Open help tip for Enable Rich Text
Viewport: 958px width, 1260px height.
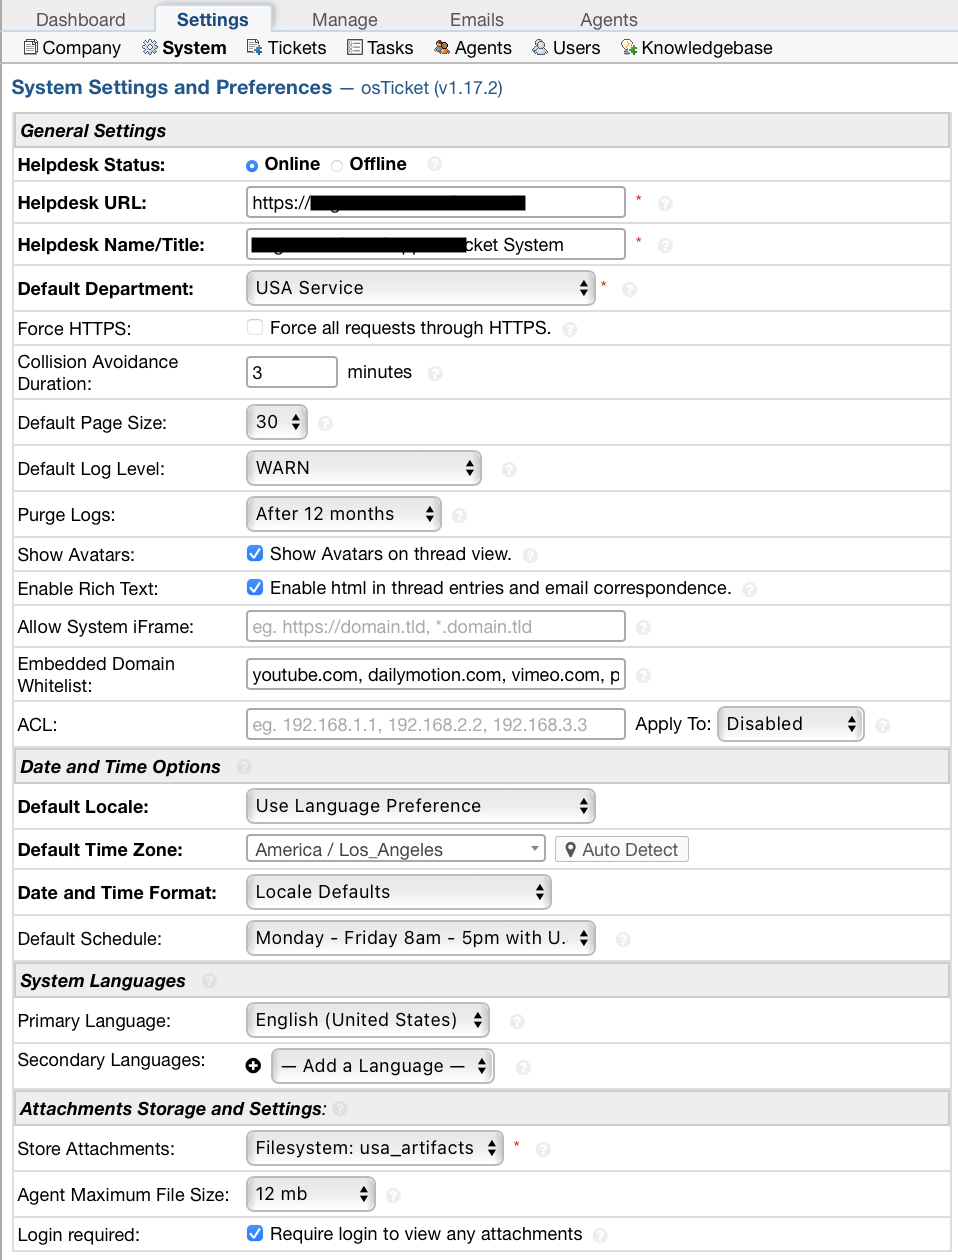(750, 590)
